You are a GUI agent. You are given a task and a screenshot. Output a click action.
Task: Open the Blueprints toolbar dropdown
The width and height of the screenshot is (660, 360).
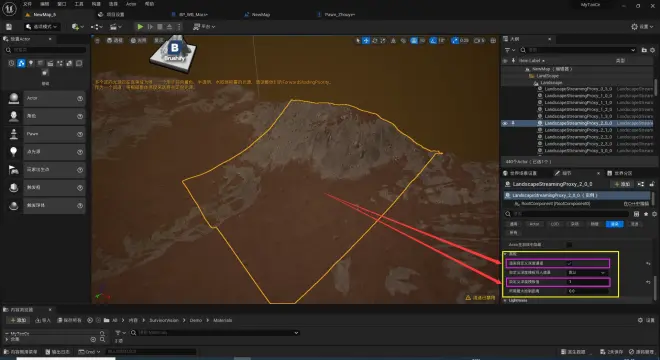tap(96, 27)
